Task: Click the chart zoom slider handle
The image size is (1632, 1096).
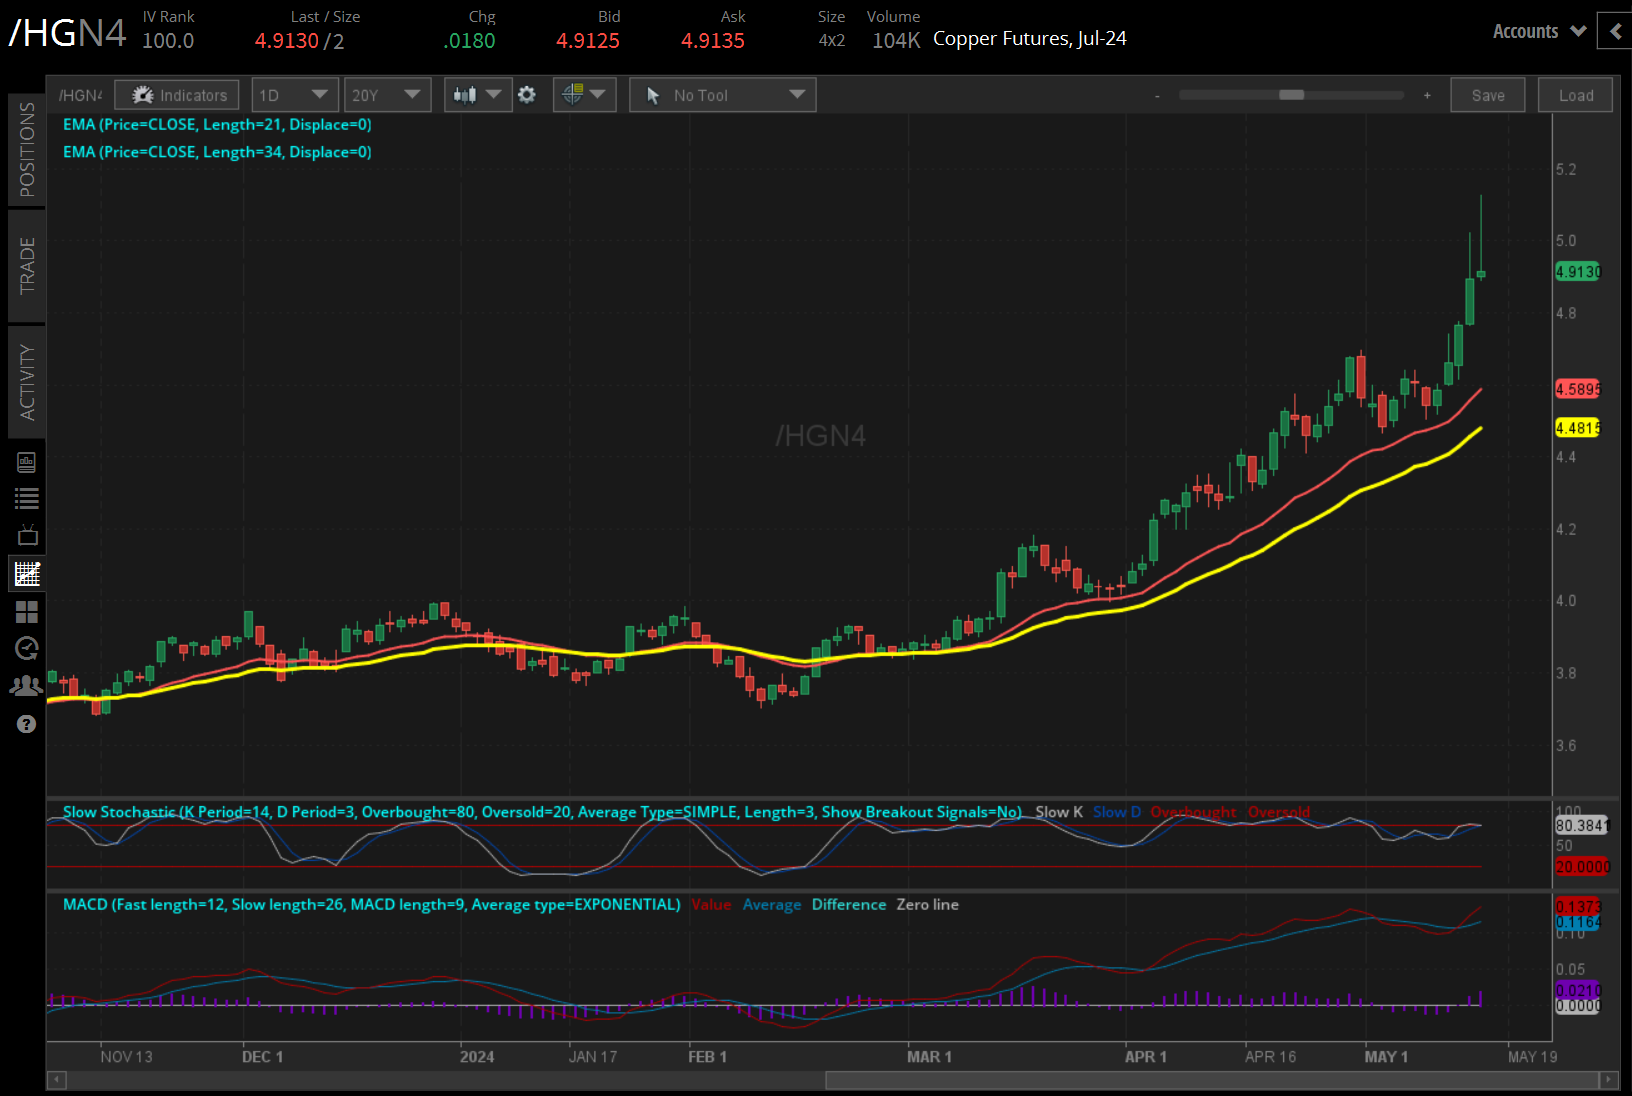Action: coord(1291,95)
